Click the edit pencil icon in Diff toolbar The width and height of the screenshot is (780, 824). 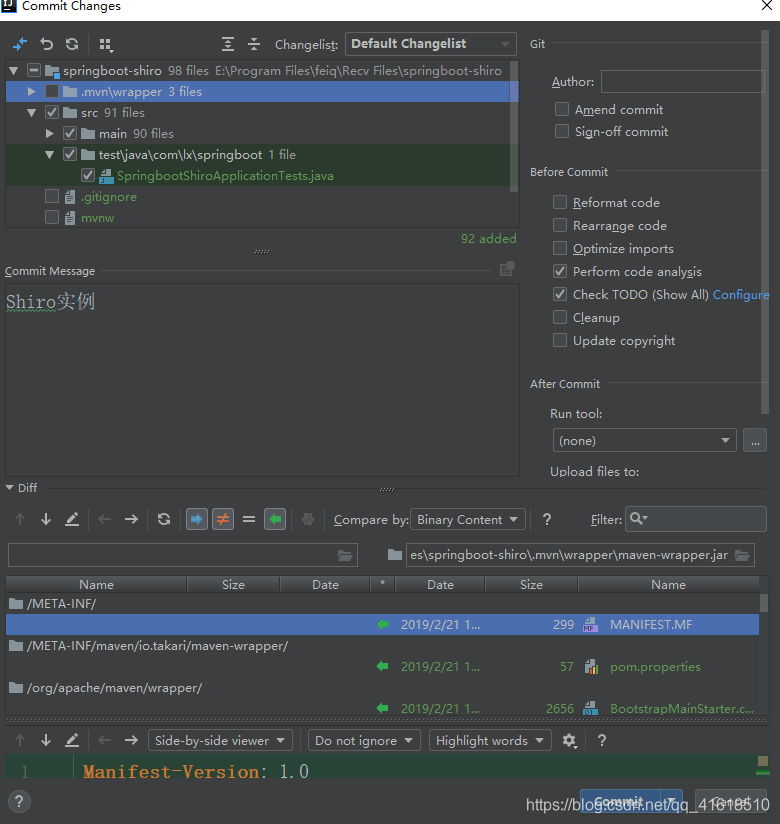(x=72, y=519)
